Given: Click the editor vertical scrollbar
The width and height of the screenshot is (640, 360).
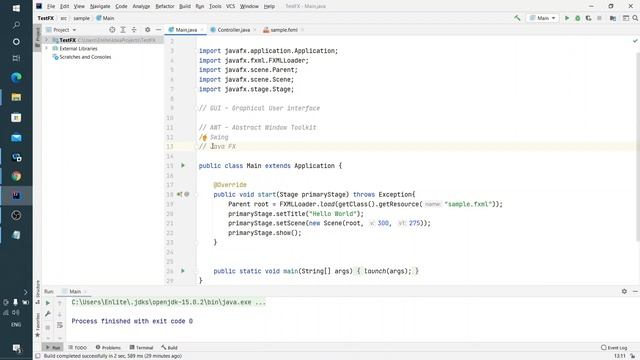Looking at the screenshot, I should click(638, 147).
